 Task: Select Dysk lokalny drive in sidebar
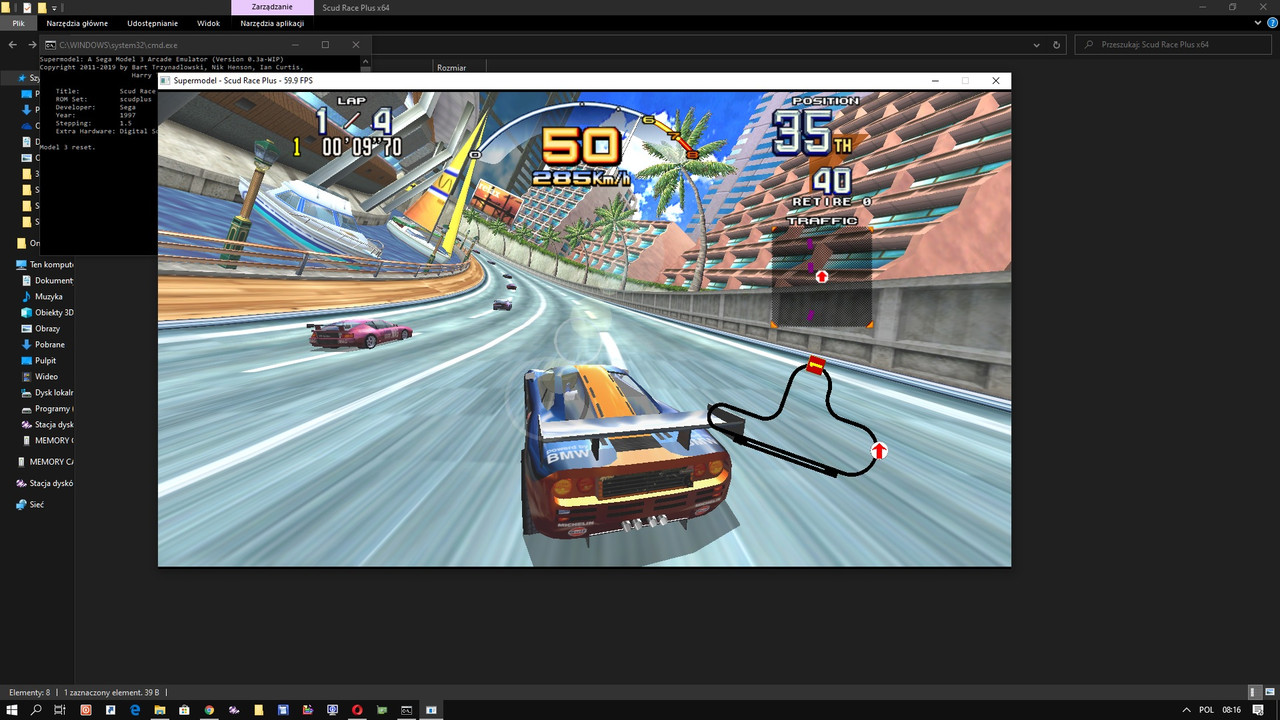(x=46, y=392)
